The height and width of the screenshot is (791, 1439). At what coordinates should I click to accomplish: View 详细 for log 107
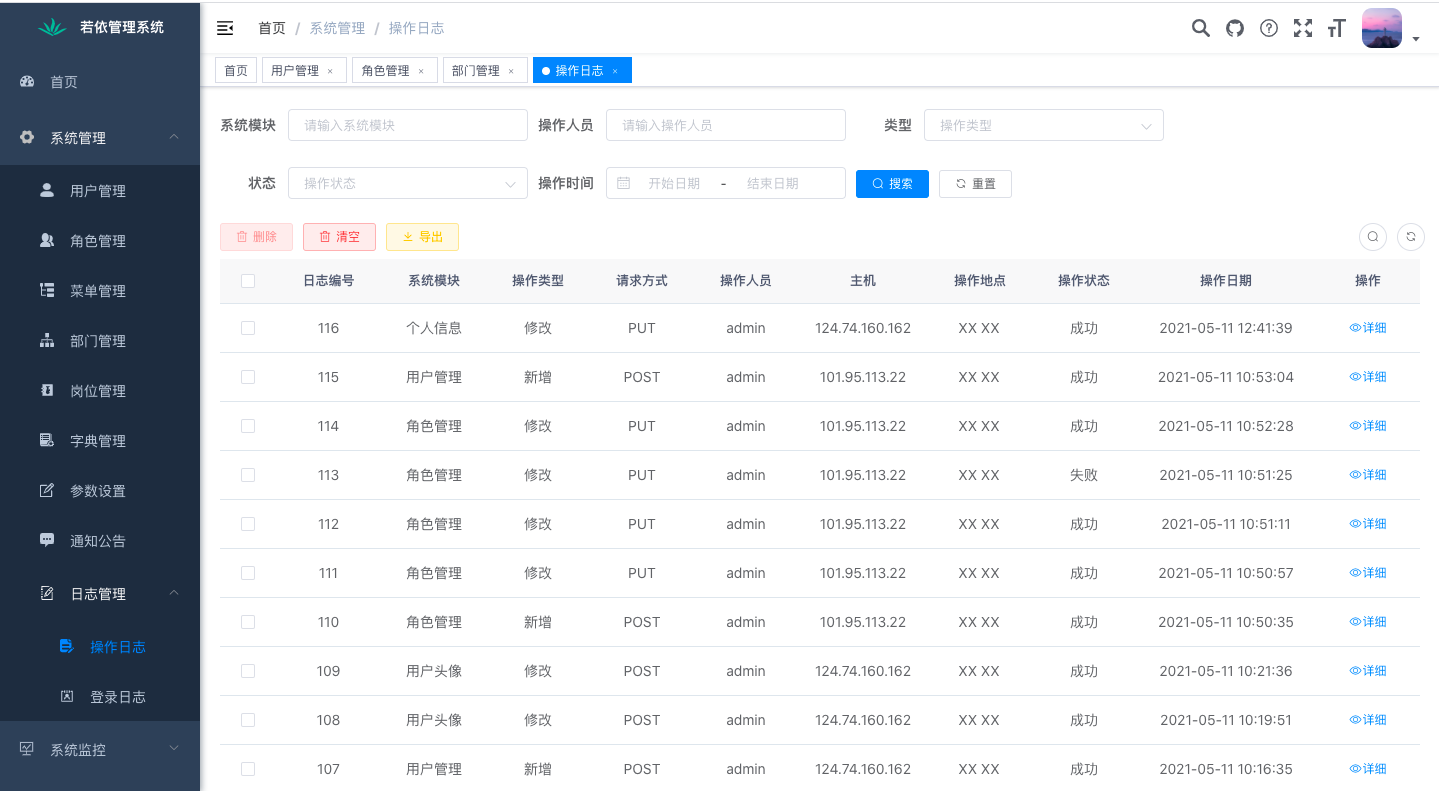[x=1368, y=769]
